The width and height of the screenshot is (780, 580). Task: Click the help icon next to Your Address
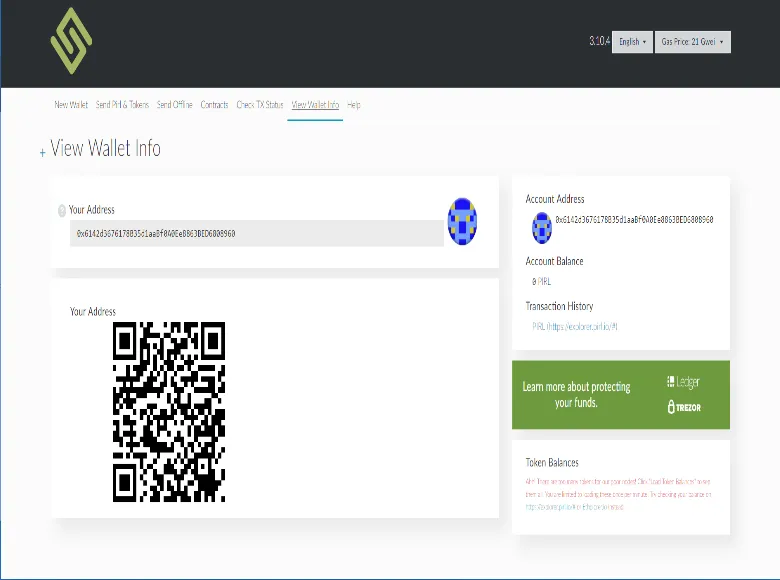pyautogui.click(x=62, y=211)
